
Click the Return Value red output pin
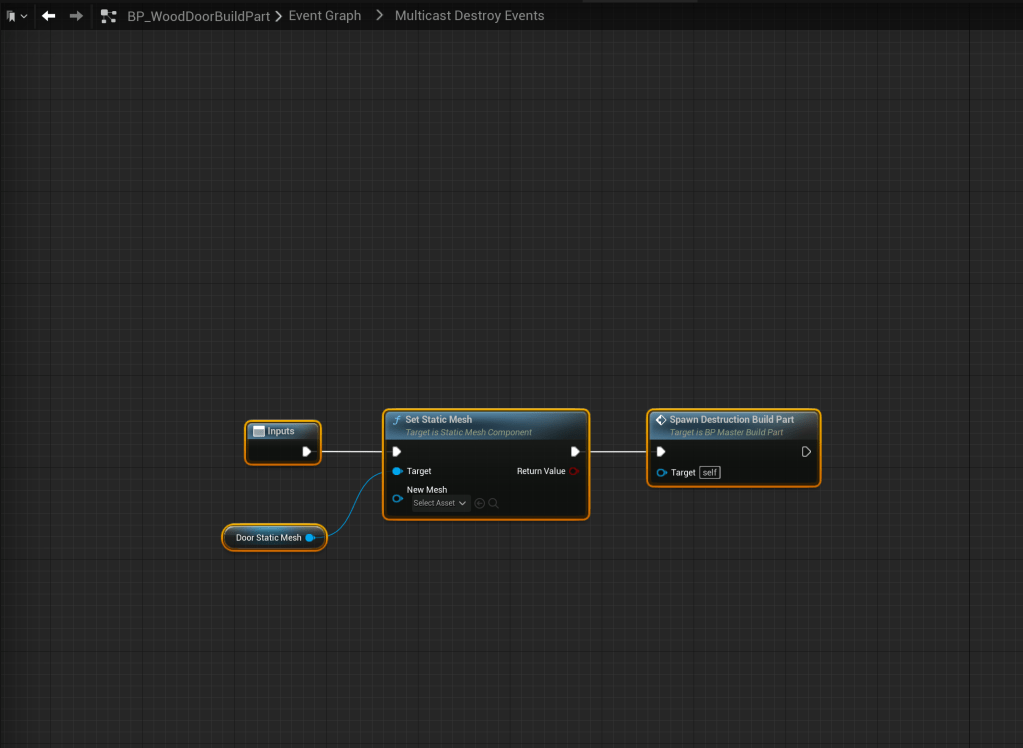tap(573, 471)
